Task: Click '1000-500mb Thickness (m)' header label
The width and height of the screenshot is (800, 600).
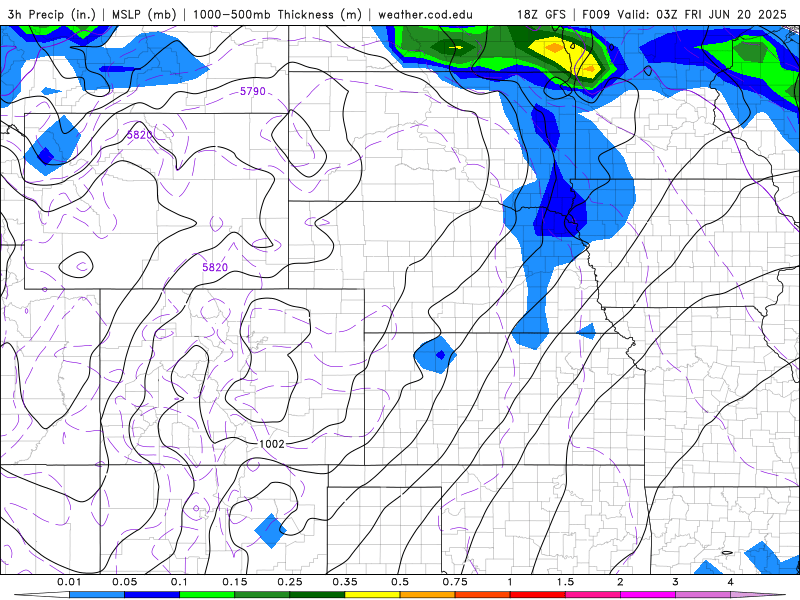Action: [x=277, y=14]
